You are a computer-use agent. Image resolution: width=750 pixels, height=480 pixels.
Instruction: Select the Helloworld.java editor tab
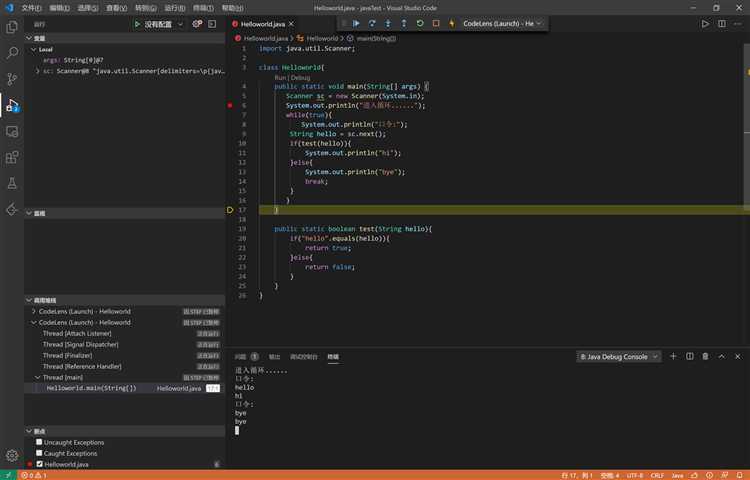pos(263,24)
